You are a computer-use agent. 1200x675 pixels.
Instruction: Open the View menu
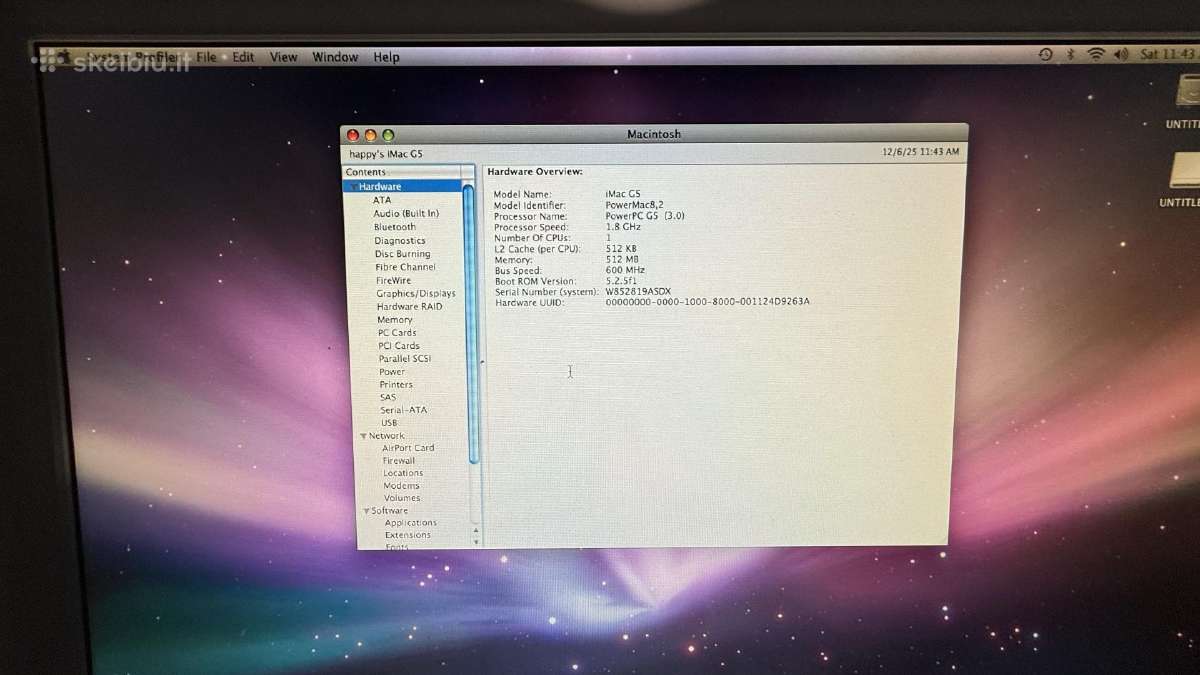(x=284, y=57)
